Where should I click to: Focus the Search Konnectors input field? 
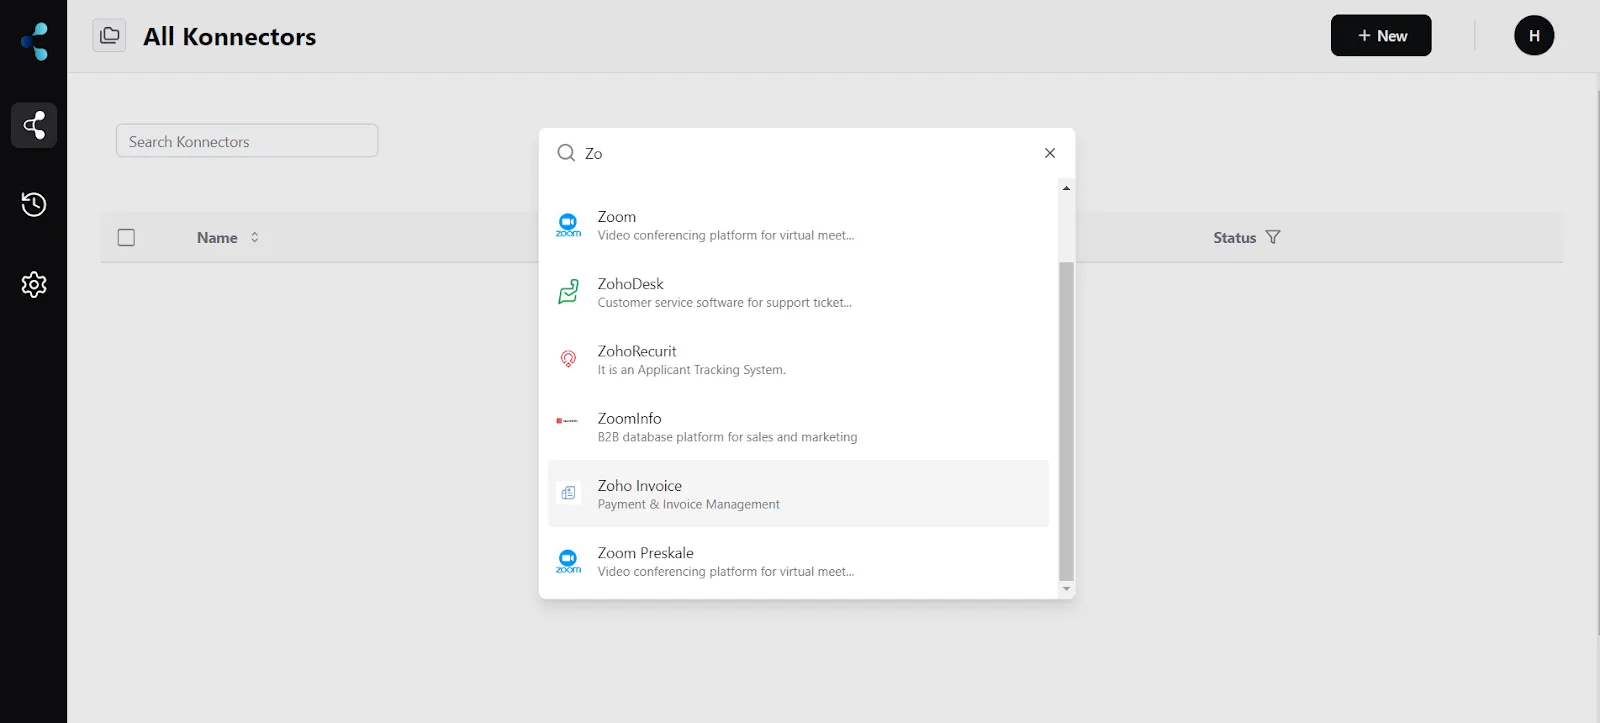coord(247,141)
